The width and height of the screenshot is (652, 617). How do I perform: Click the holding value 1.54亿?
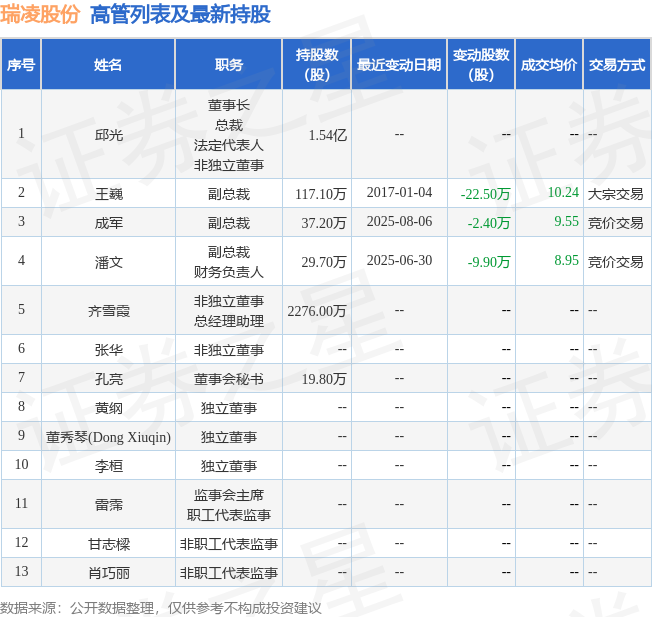point(328,135)
